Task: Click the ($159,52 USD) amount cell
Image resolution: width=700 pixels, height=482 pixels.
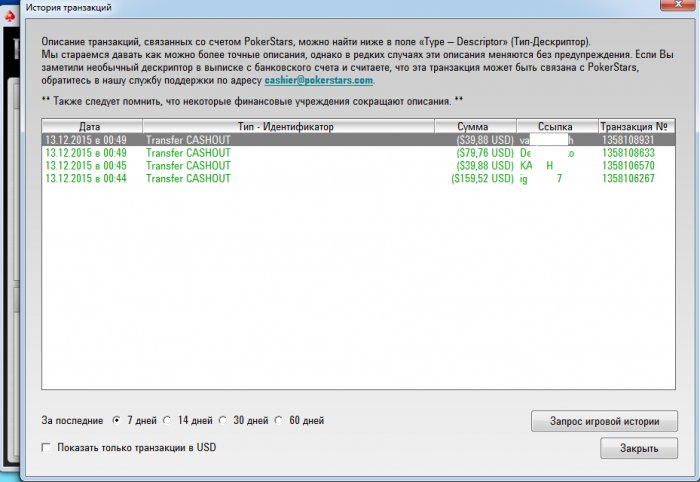Action: pyautogui.click(x=483, y=179)
